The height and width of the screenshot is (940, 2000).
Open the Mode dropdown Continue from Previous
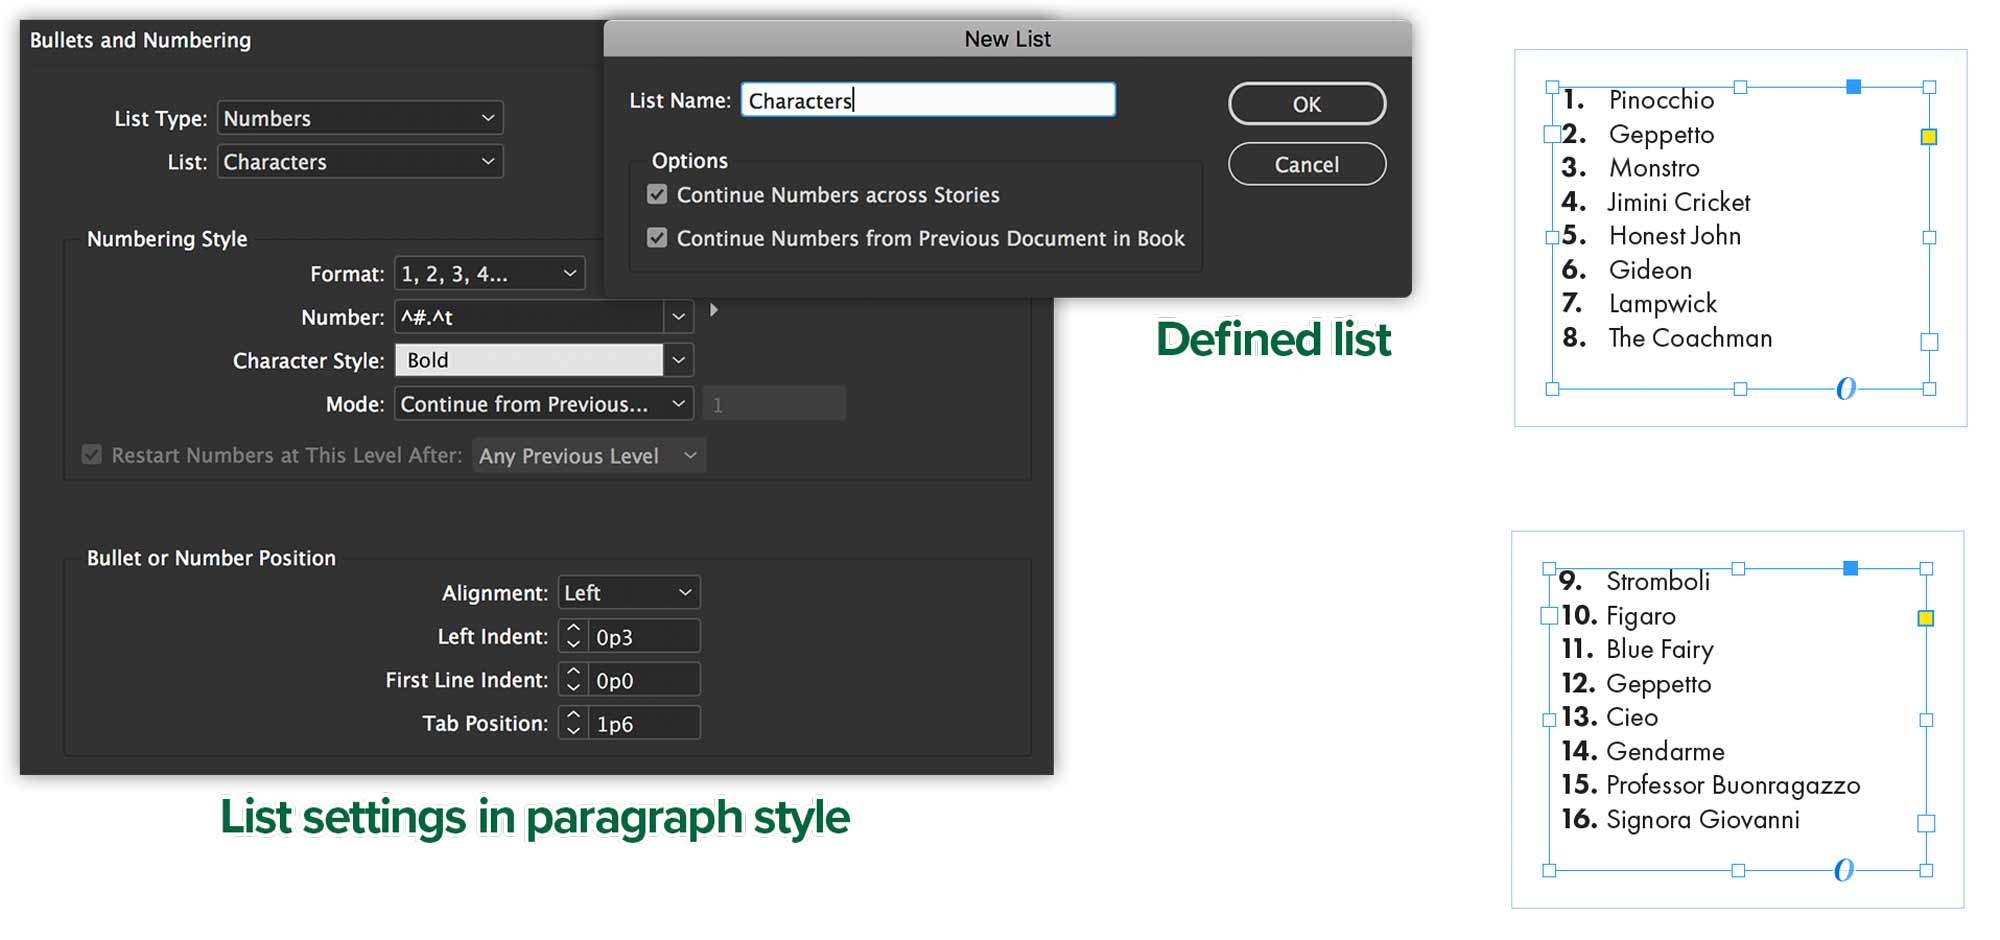[x=544, y=404]
